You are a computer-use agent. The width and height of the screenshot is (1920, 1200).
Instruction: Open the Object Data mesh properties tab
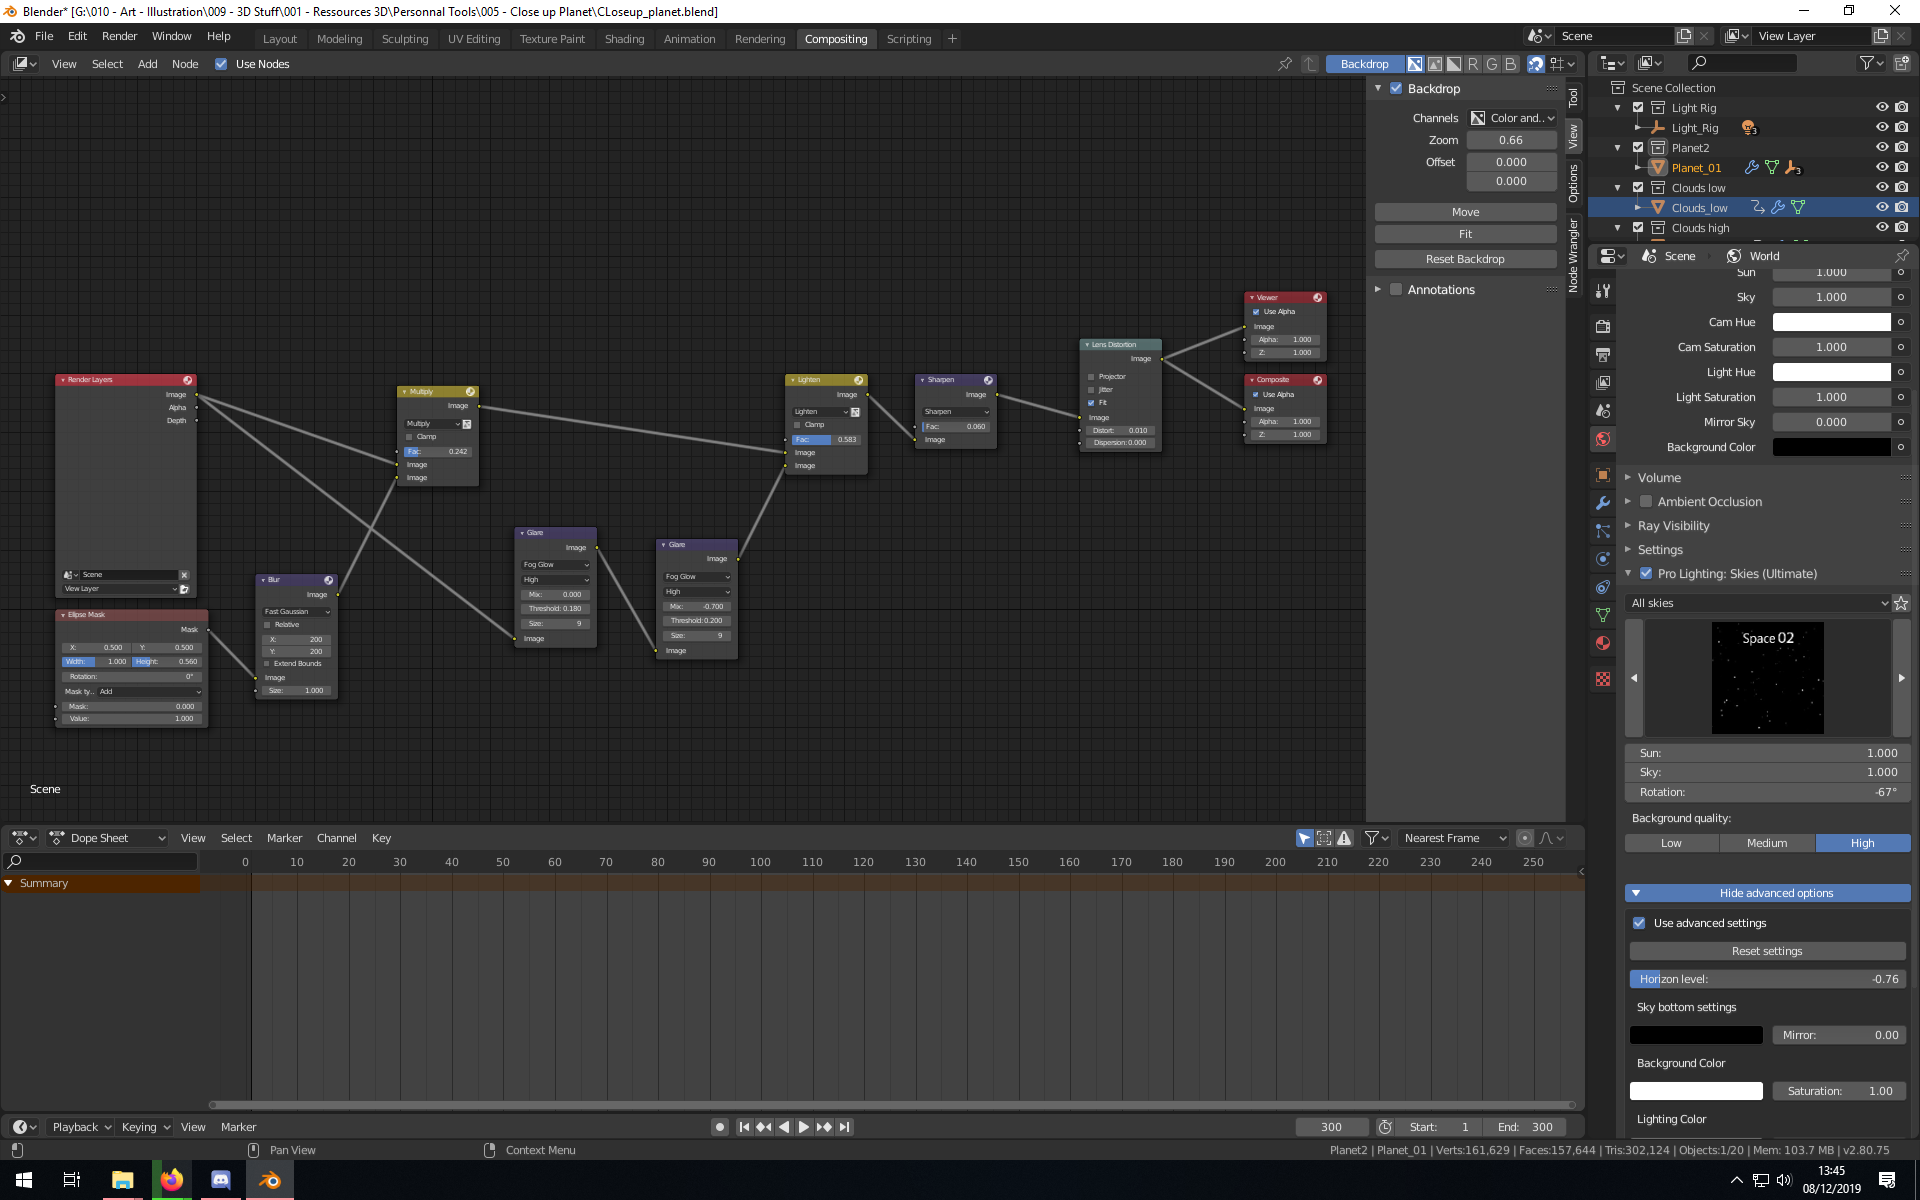(1603, 615)
